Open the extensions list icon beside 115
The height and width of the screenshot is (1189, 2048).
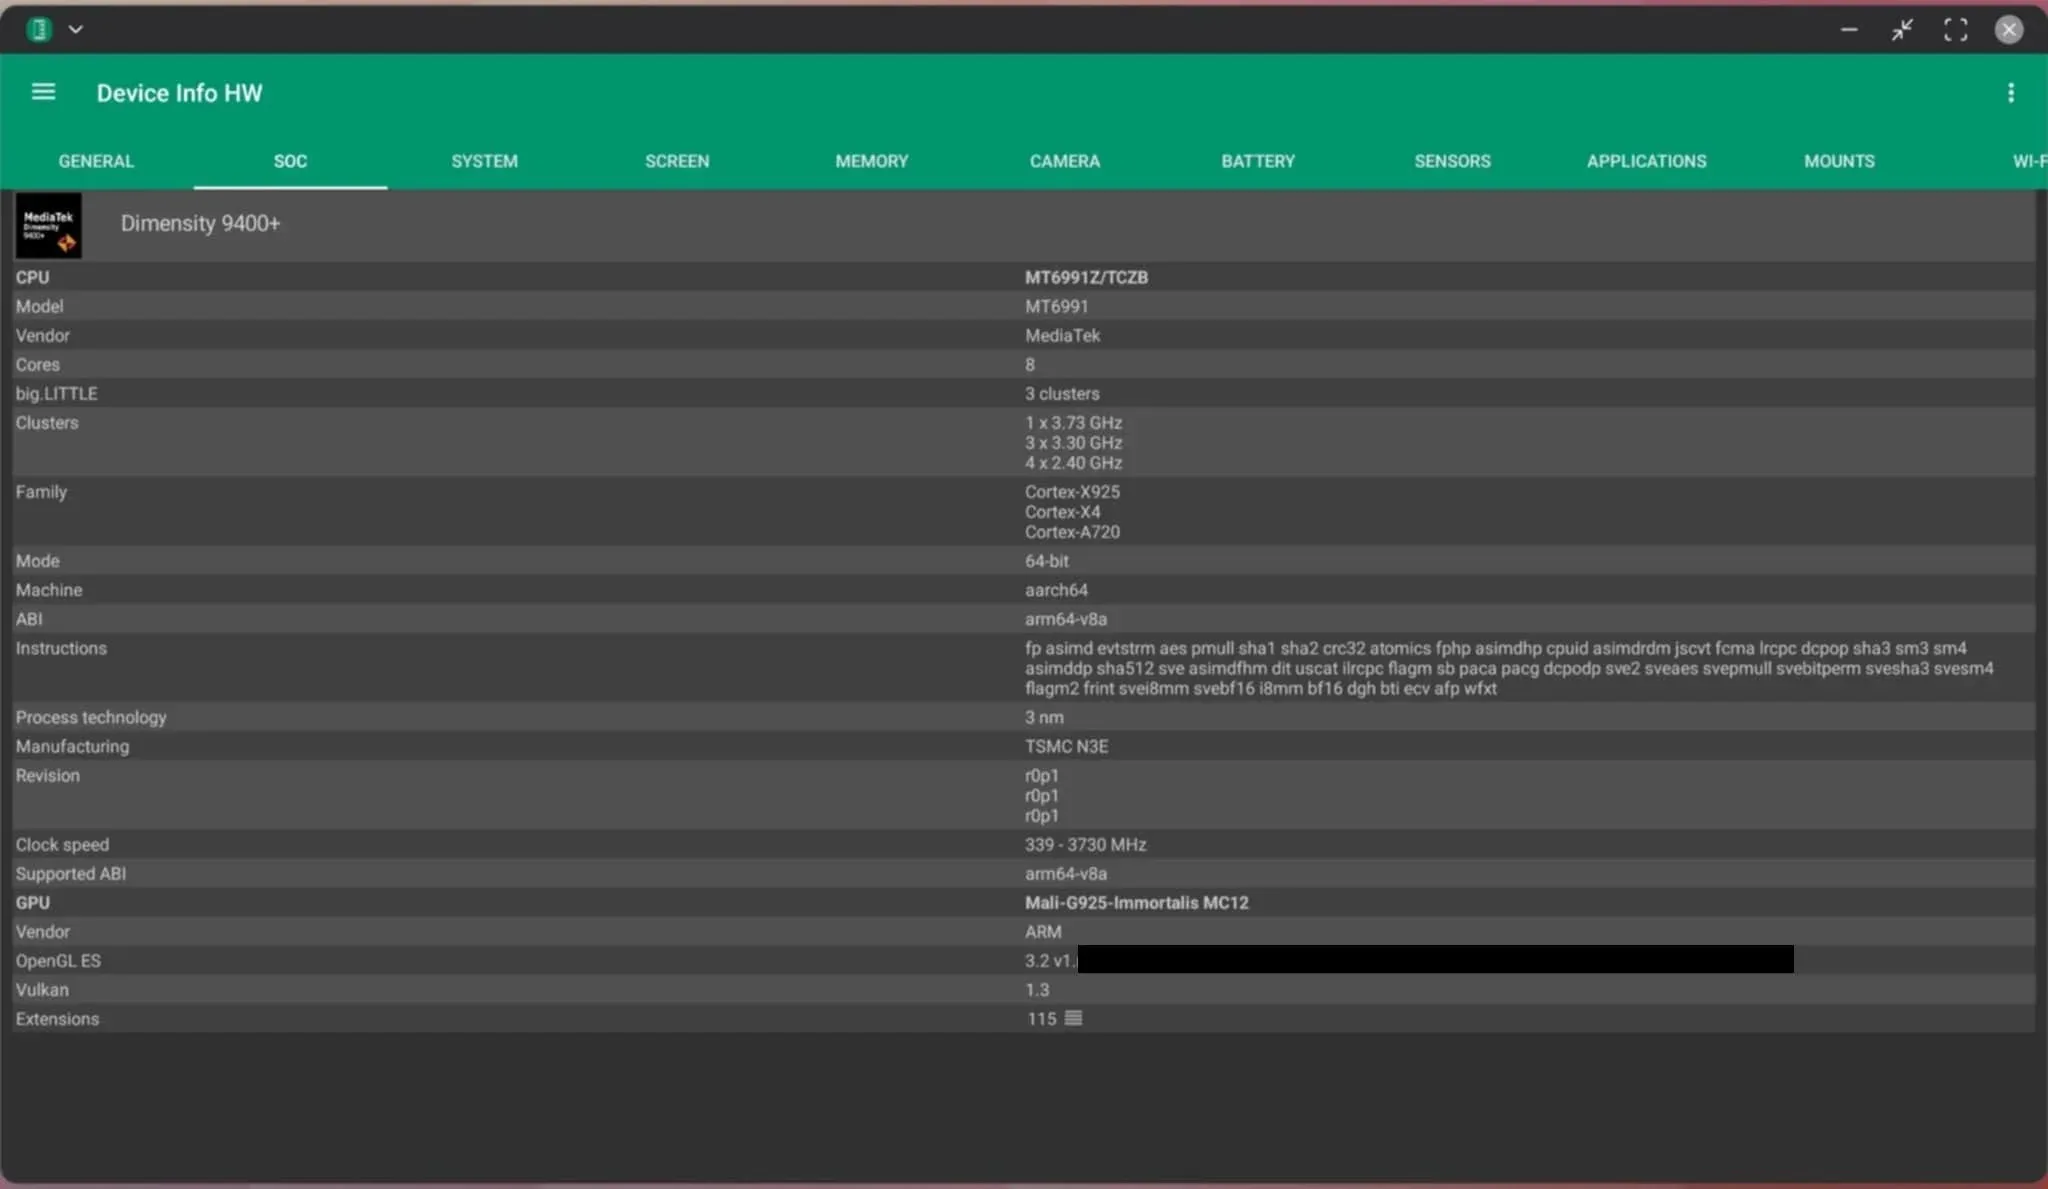[x=1073, y=1018]
